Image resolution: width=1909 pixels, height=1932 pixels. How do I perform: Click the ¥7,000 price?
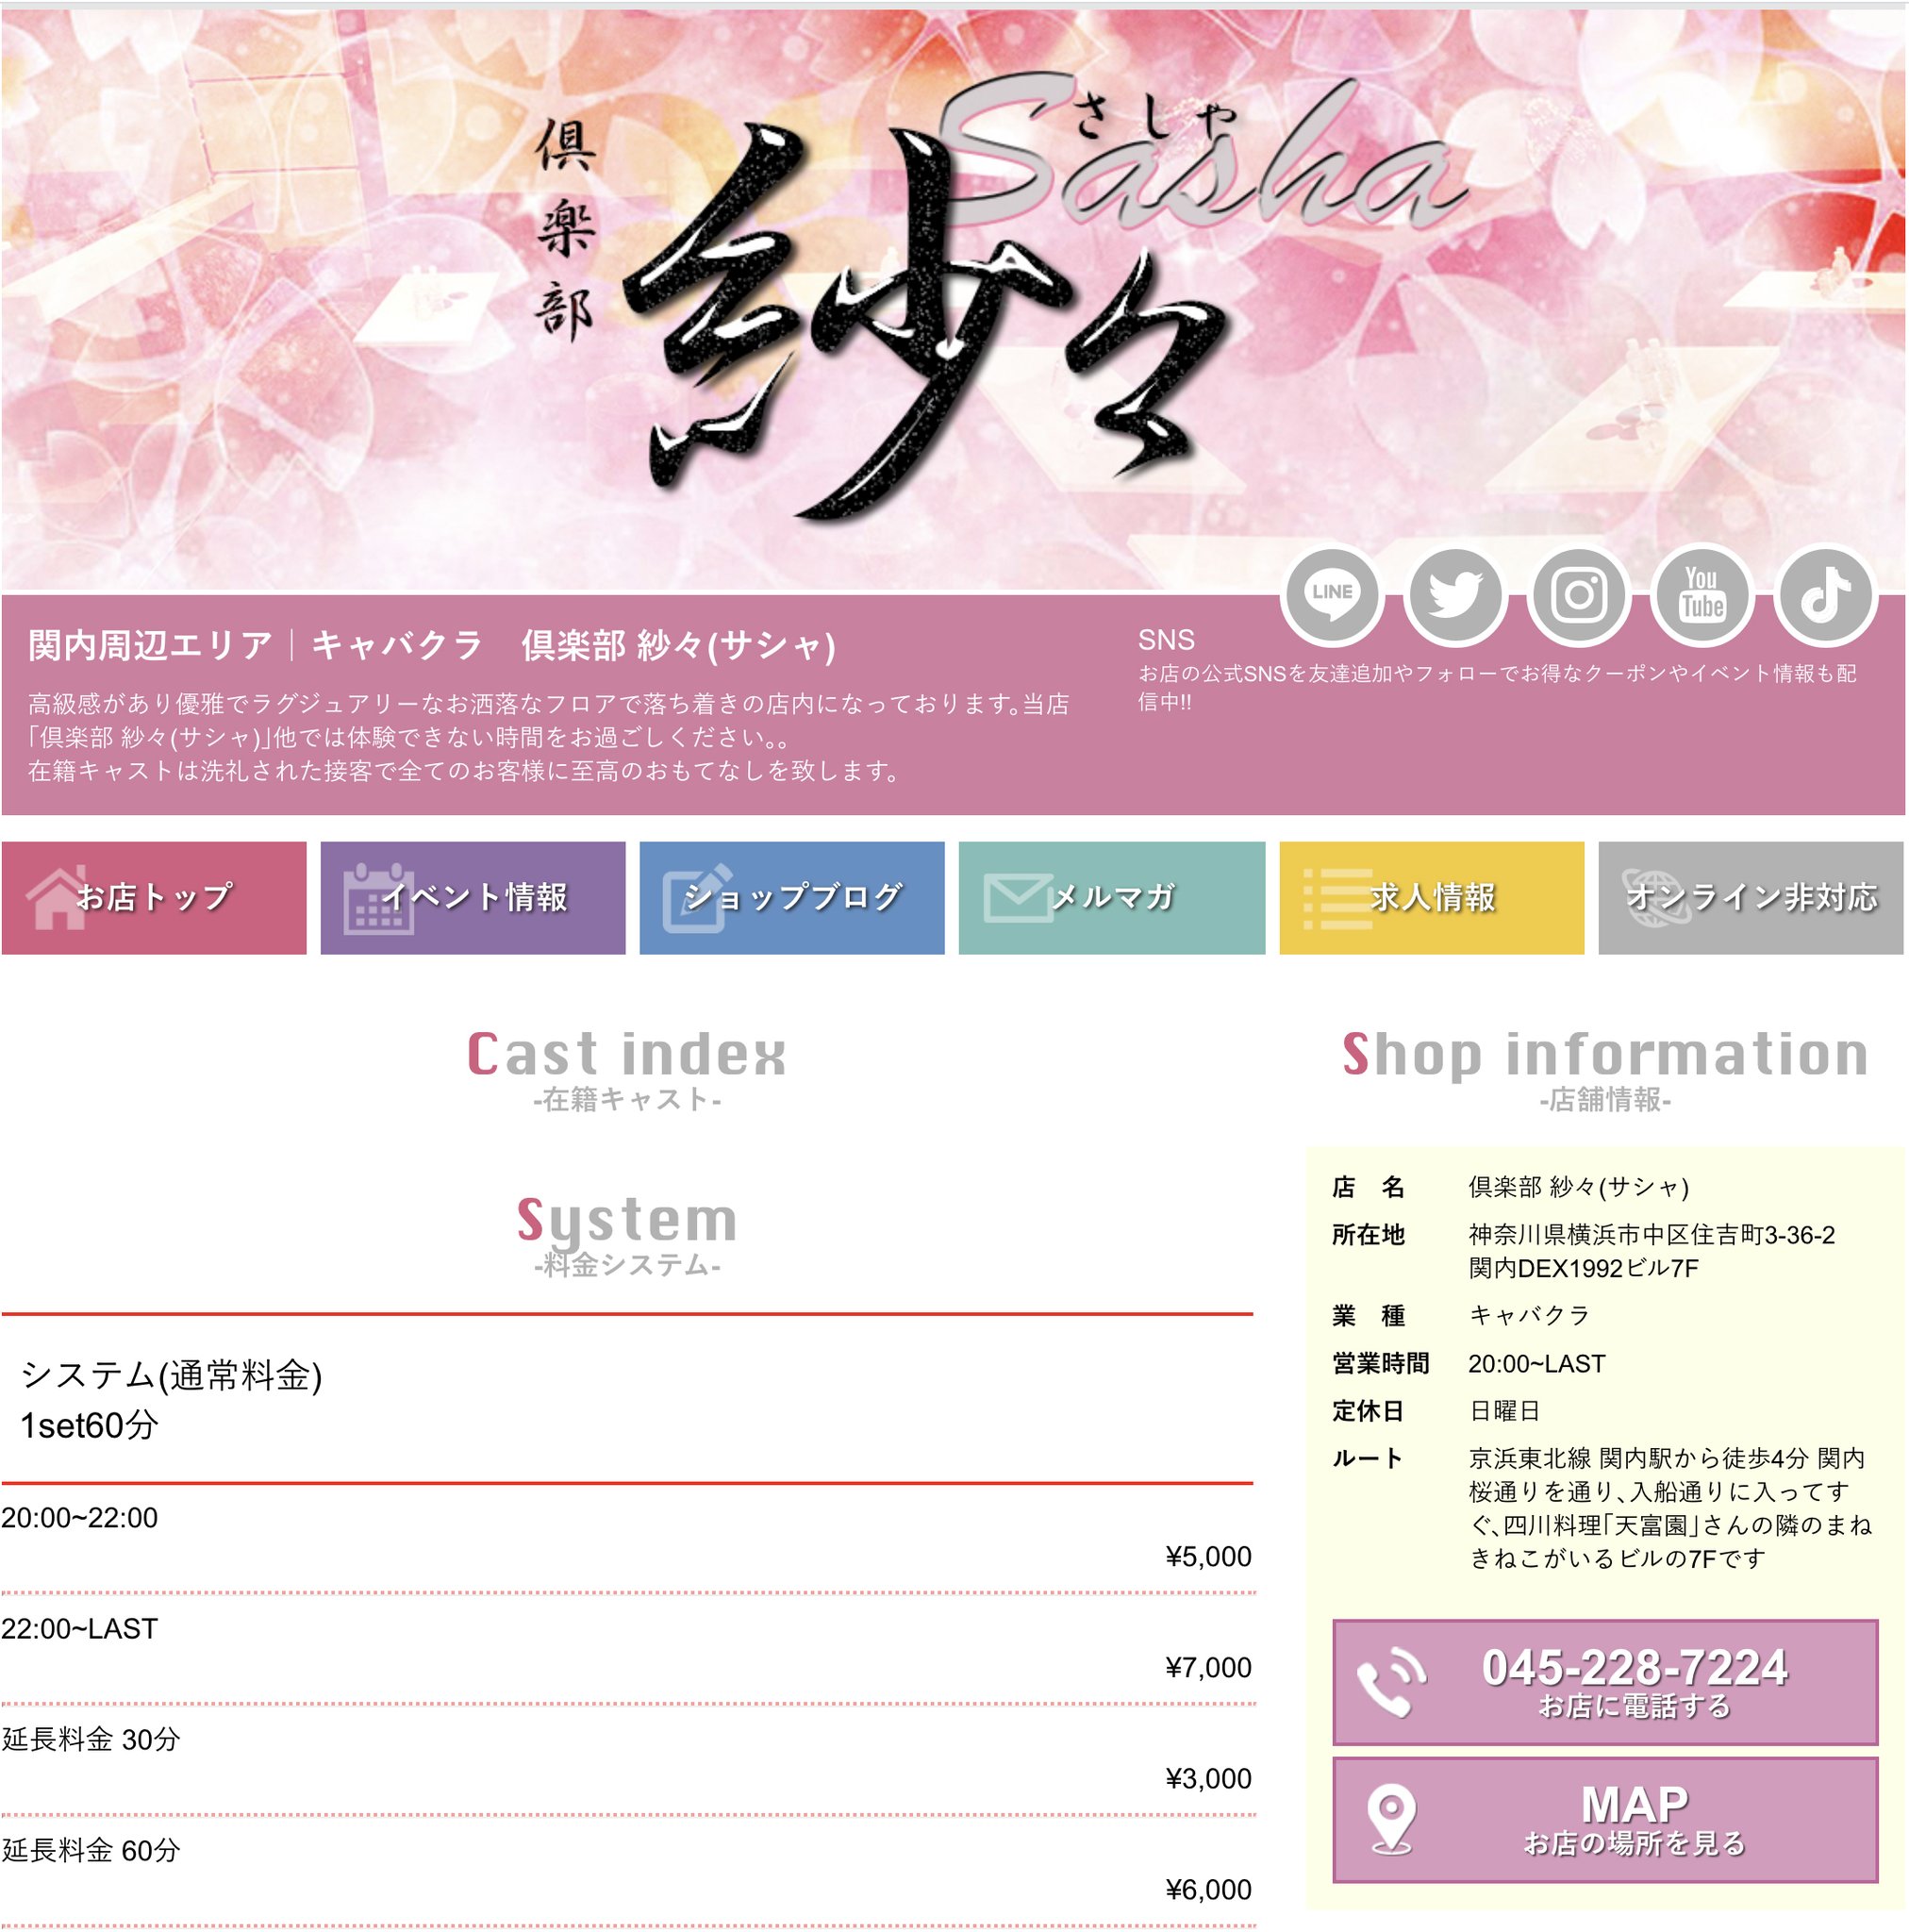point(1207,1667)
